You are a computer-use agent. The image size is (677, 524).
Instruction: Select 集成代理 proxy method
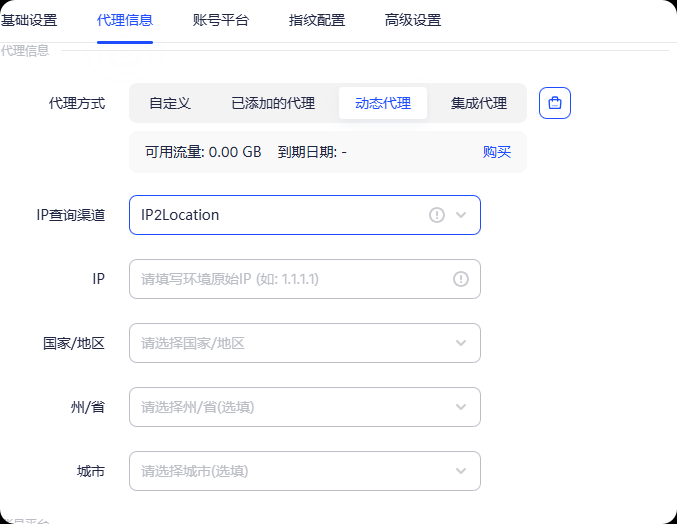(x=478, y=103)
